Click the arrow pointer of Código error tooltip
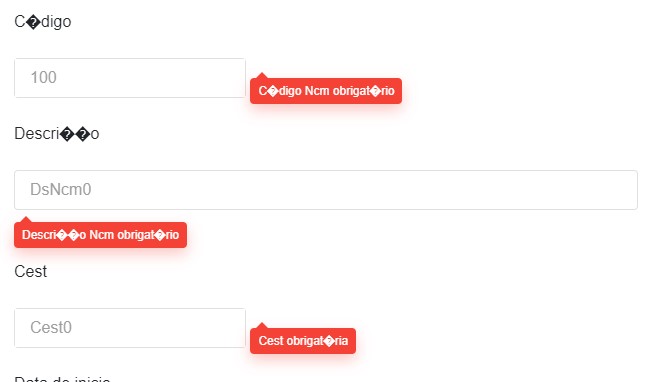 (x=262, y=75)
